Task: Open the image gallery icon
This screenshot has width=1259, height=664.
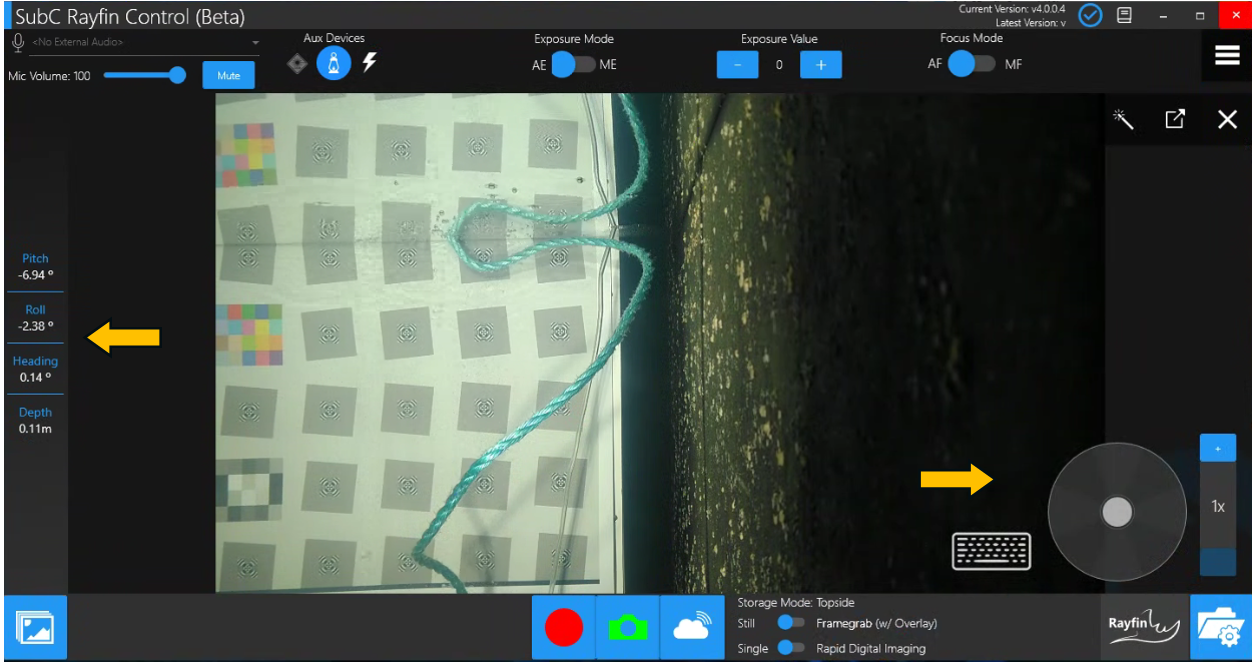Action: (35, 628)
